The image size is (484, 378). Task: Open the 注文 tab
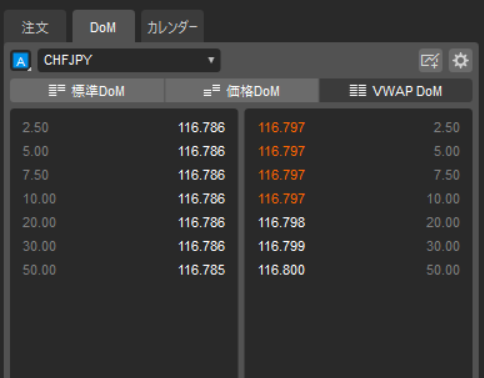[x=35, y=26]
